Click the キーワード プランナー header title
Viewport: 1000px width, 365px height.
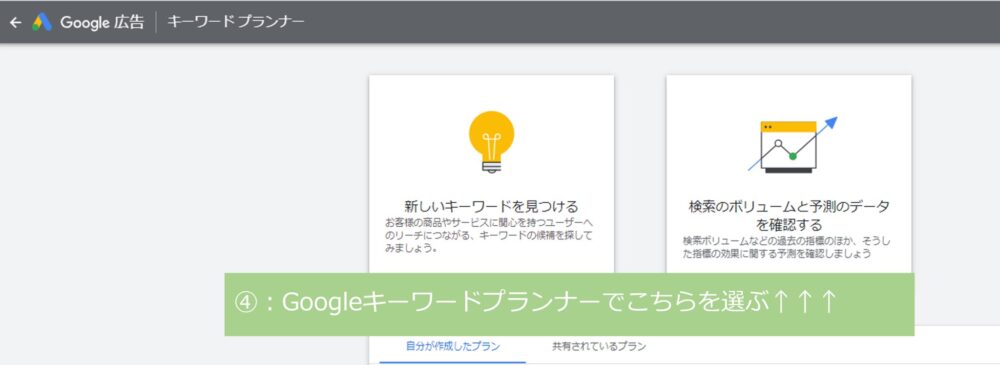click(236, 22)
